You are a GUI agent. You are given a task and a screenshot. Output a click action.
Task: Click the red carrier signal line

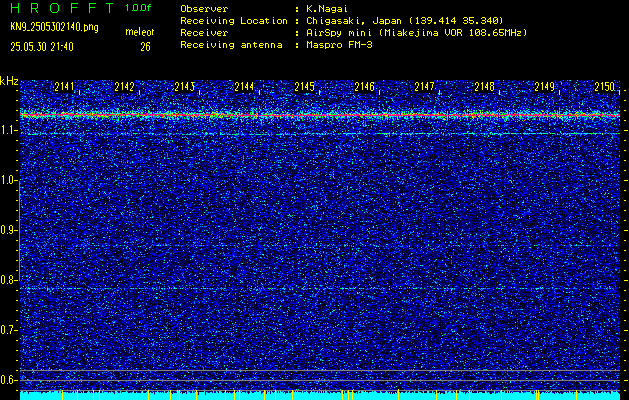(x=320, y=116)
